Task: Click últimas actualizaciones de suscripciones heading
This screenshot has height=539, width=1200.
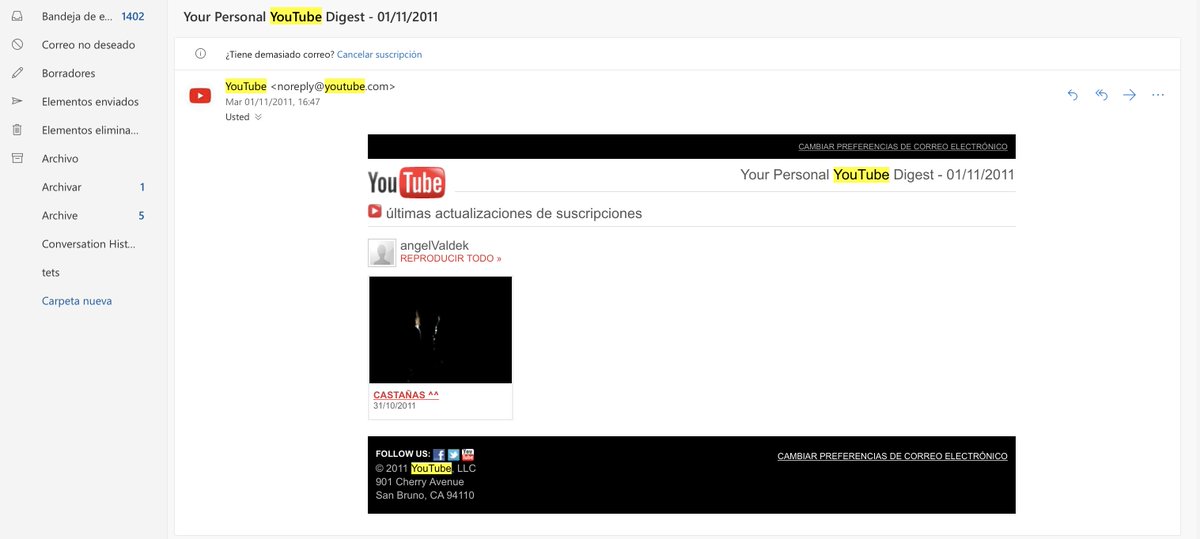Action: click(x=514, y=213)
